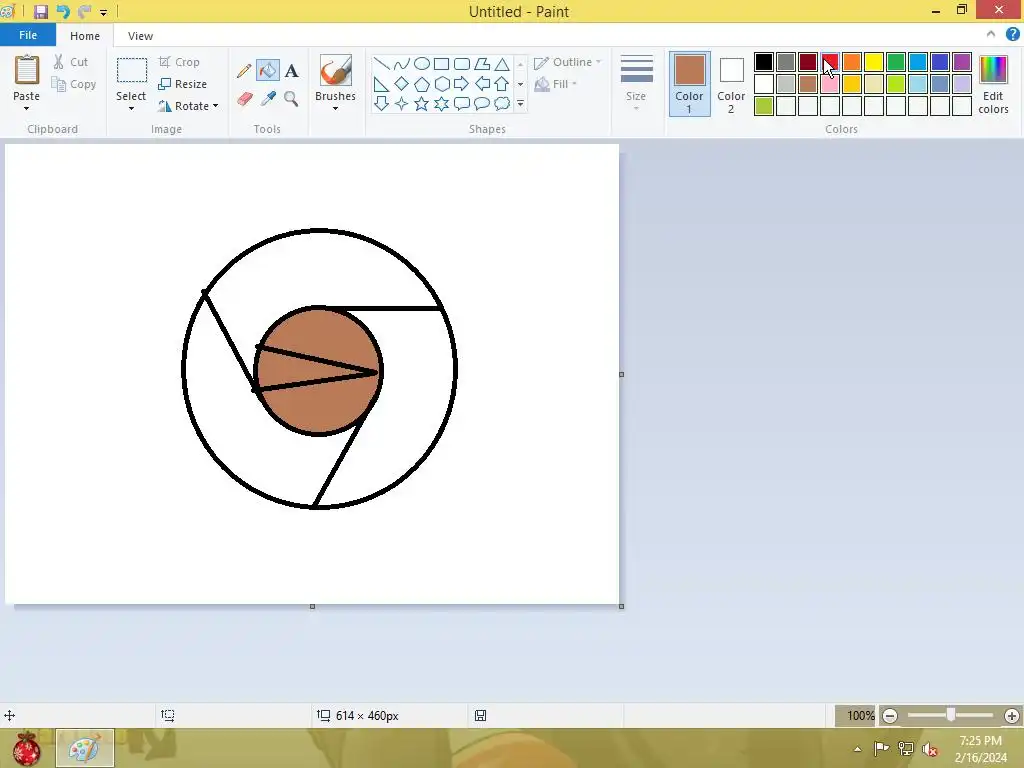Open the Brushes dropdown arrow
1024x768 pixels.
click(336, 108)
